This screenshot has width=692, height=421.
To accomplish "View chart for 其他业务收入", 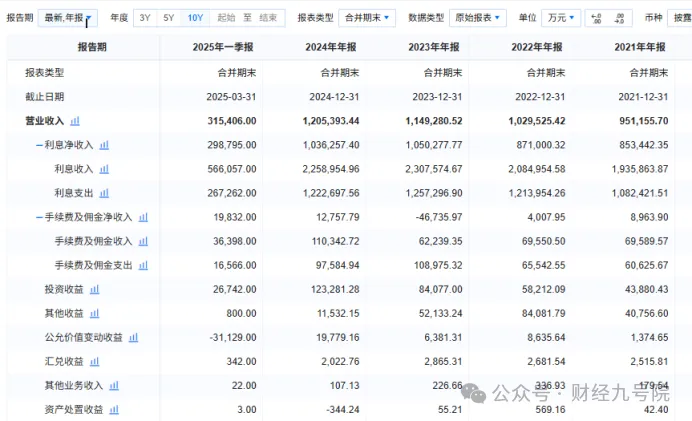I will tap(114, 386).
